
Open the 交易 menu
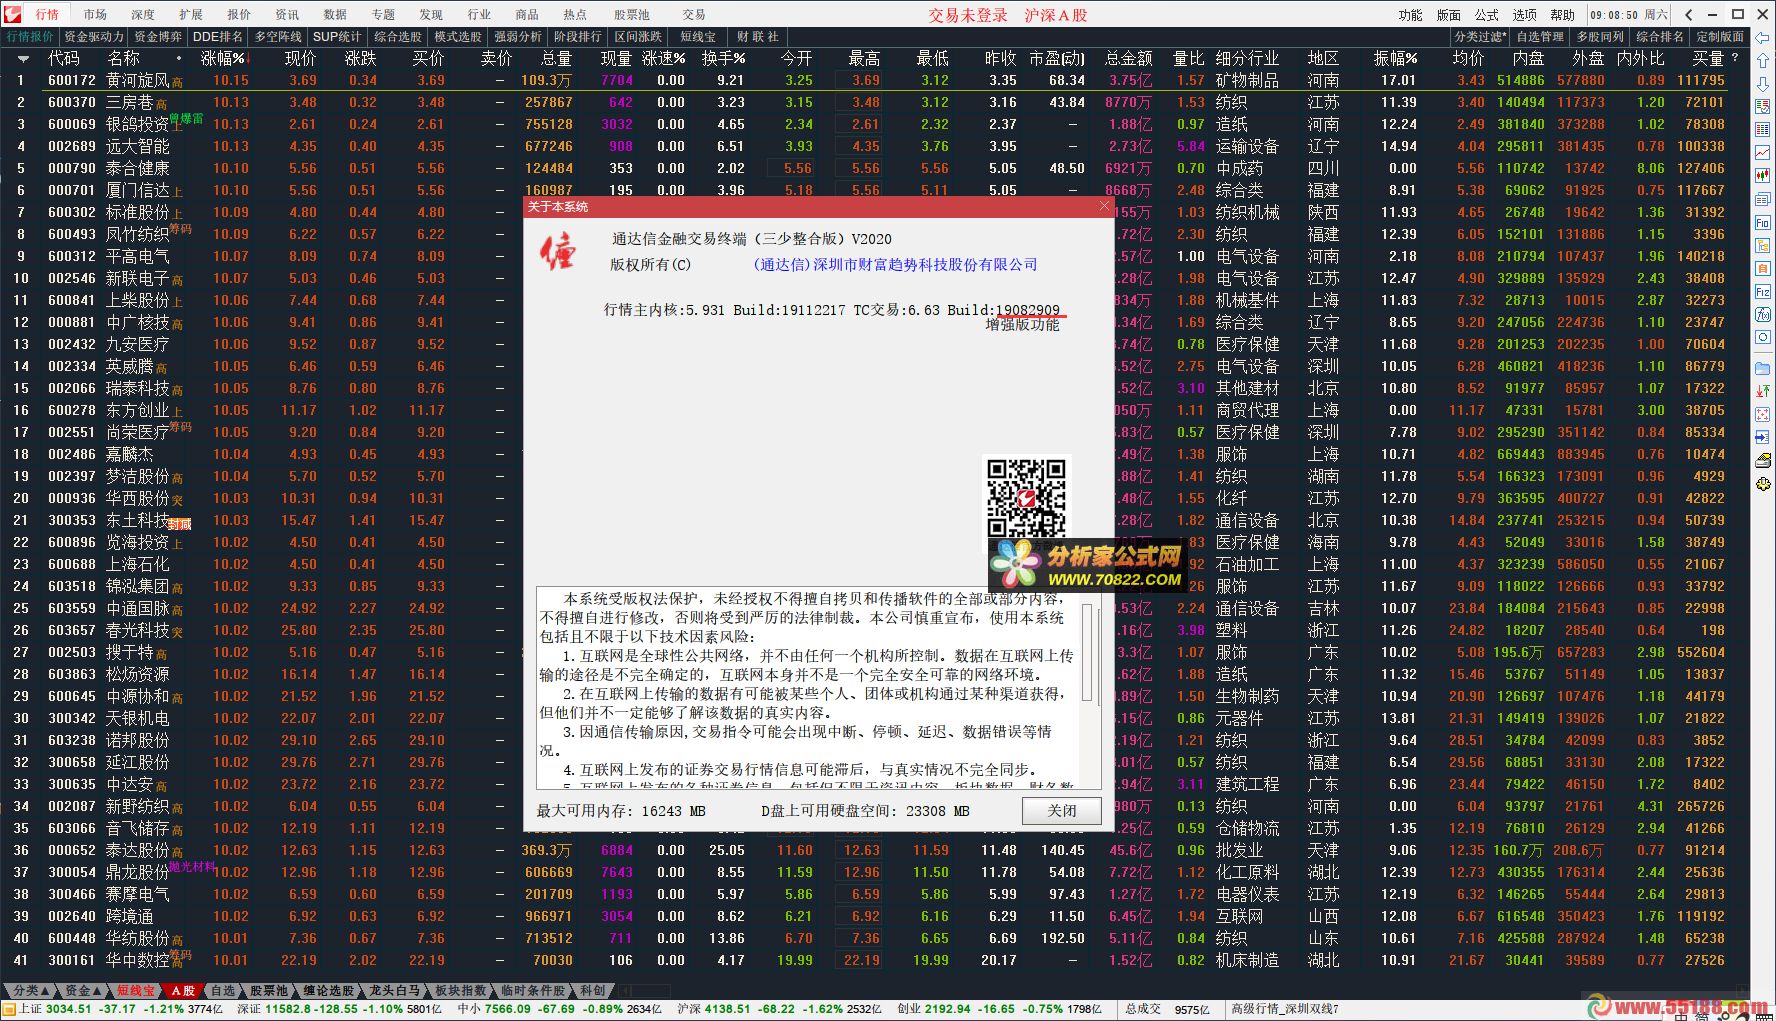(694, 14)
